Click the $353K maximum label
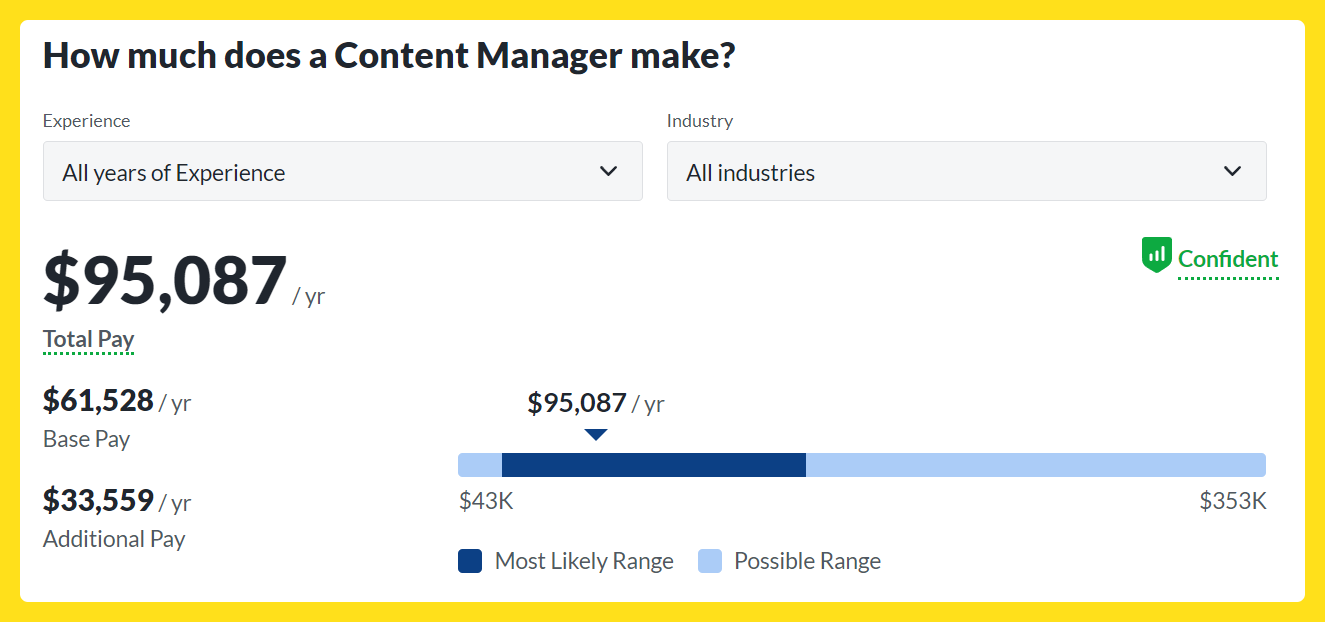The height and width of the screenshot is (622, 1325). point(1233,501)
